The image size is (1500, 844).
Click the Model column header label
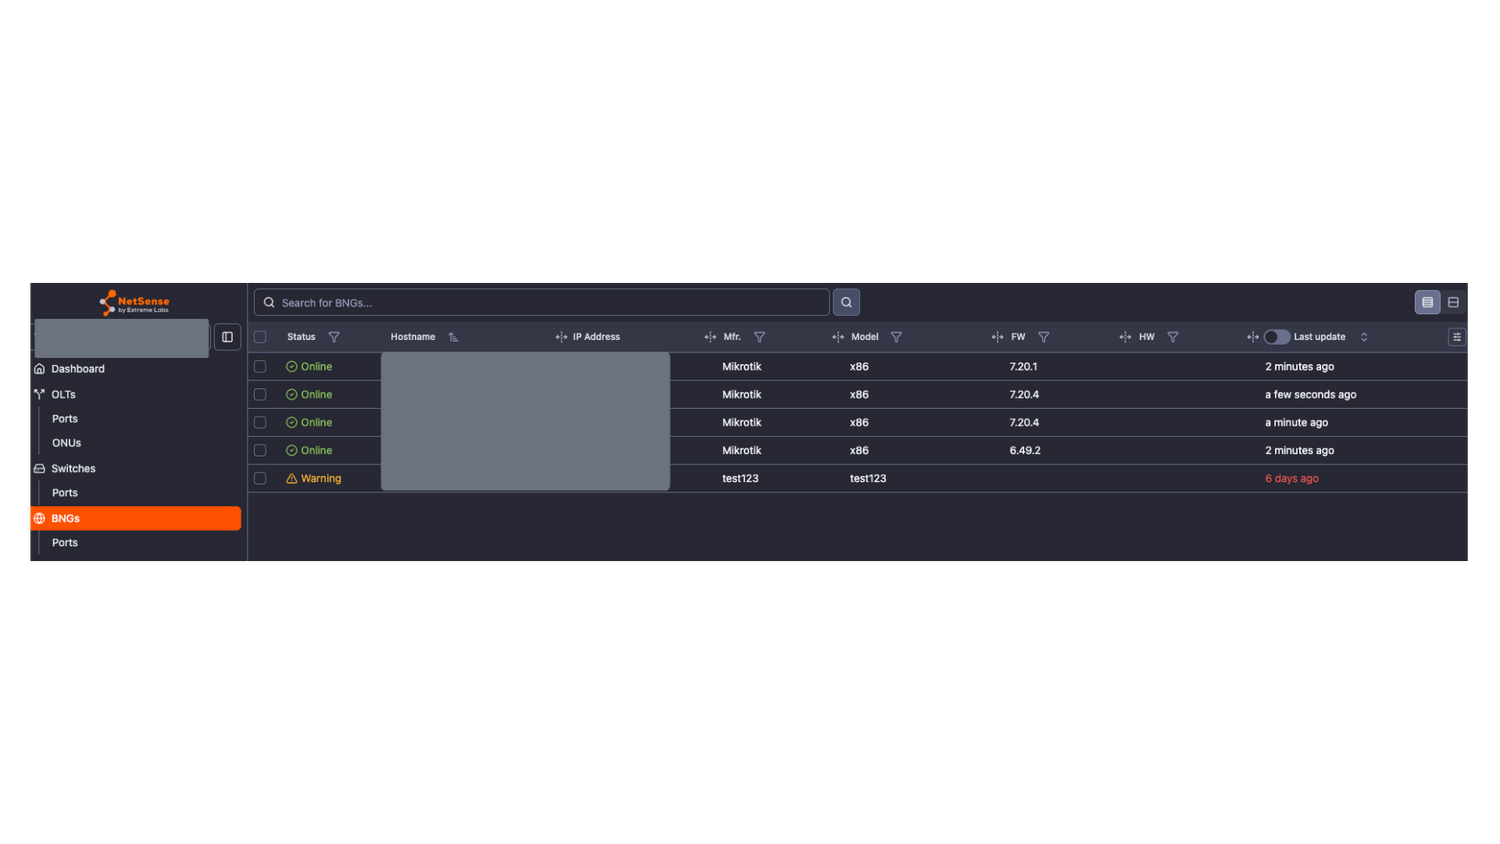[x=864, y=337]
